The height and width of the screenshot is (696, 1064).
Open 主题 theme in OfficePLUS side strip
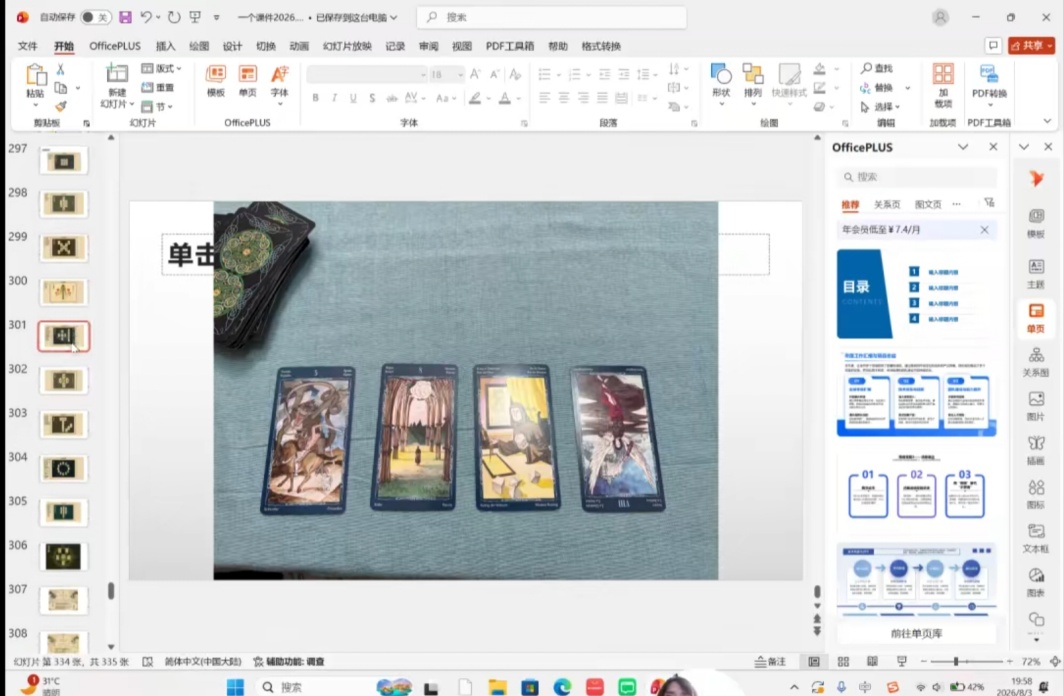(1036, 273)
